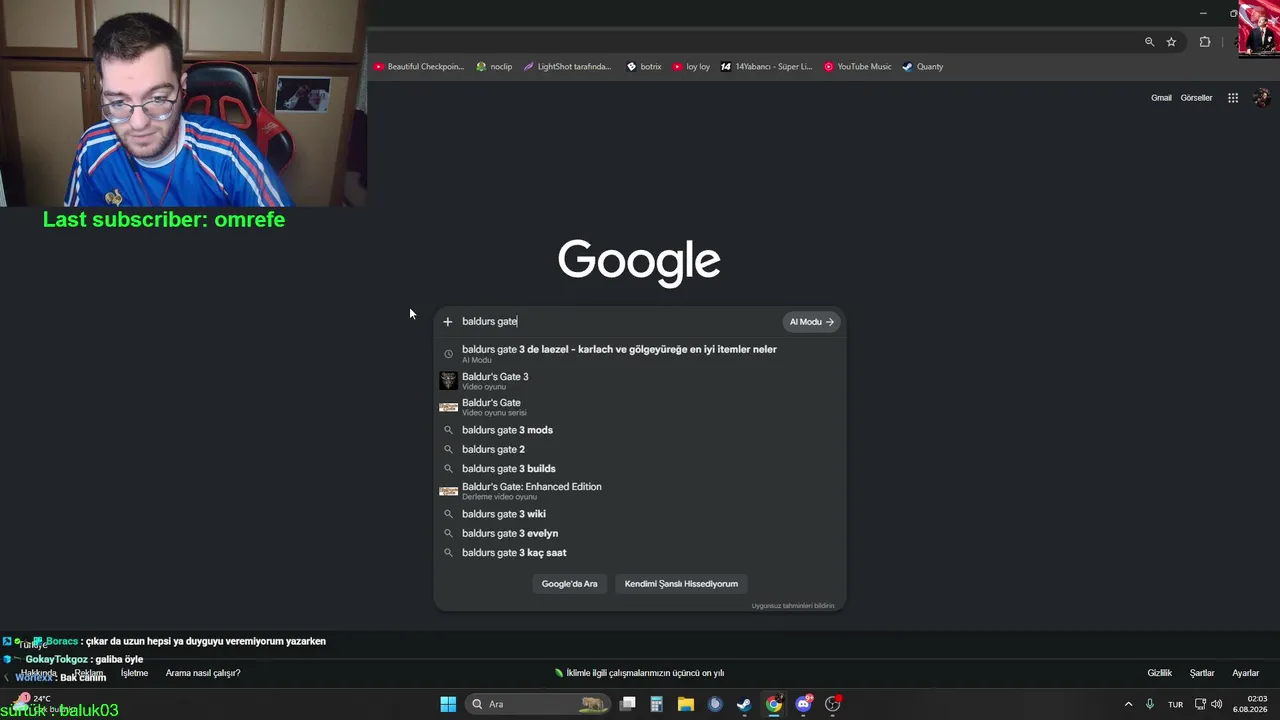Open Task View on the taskbar
1280x720 pixels.
tap(628, 704)
